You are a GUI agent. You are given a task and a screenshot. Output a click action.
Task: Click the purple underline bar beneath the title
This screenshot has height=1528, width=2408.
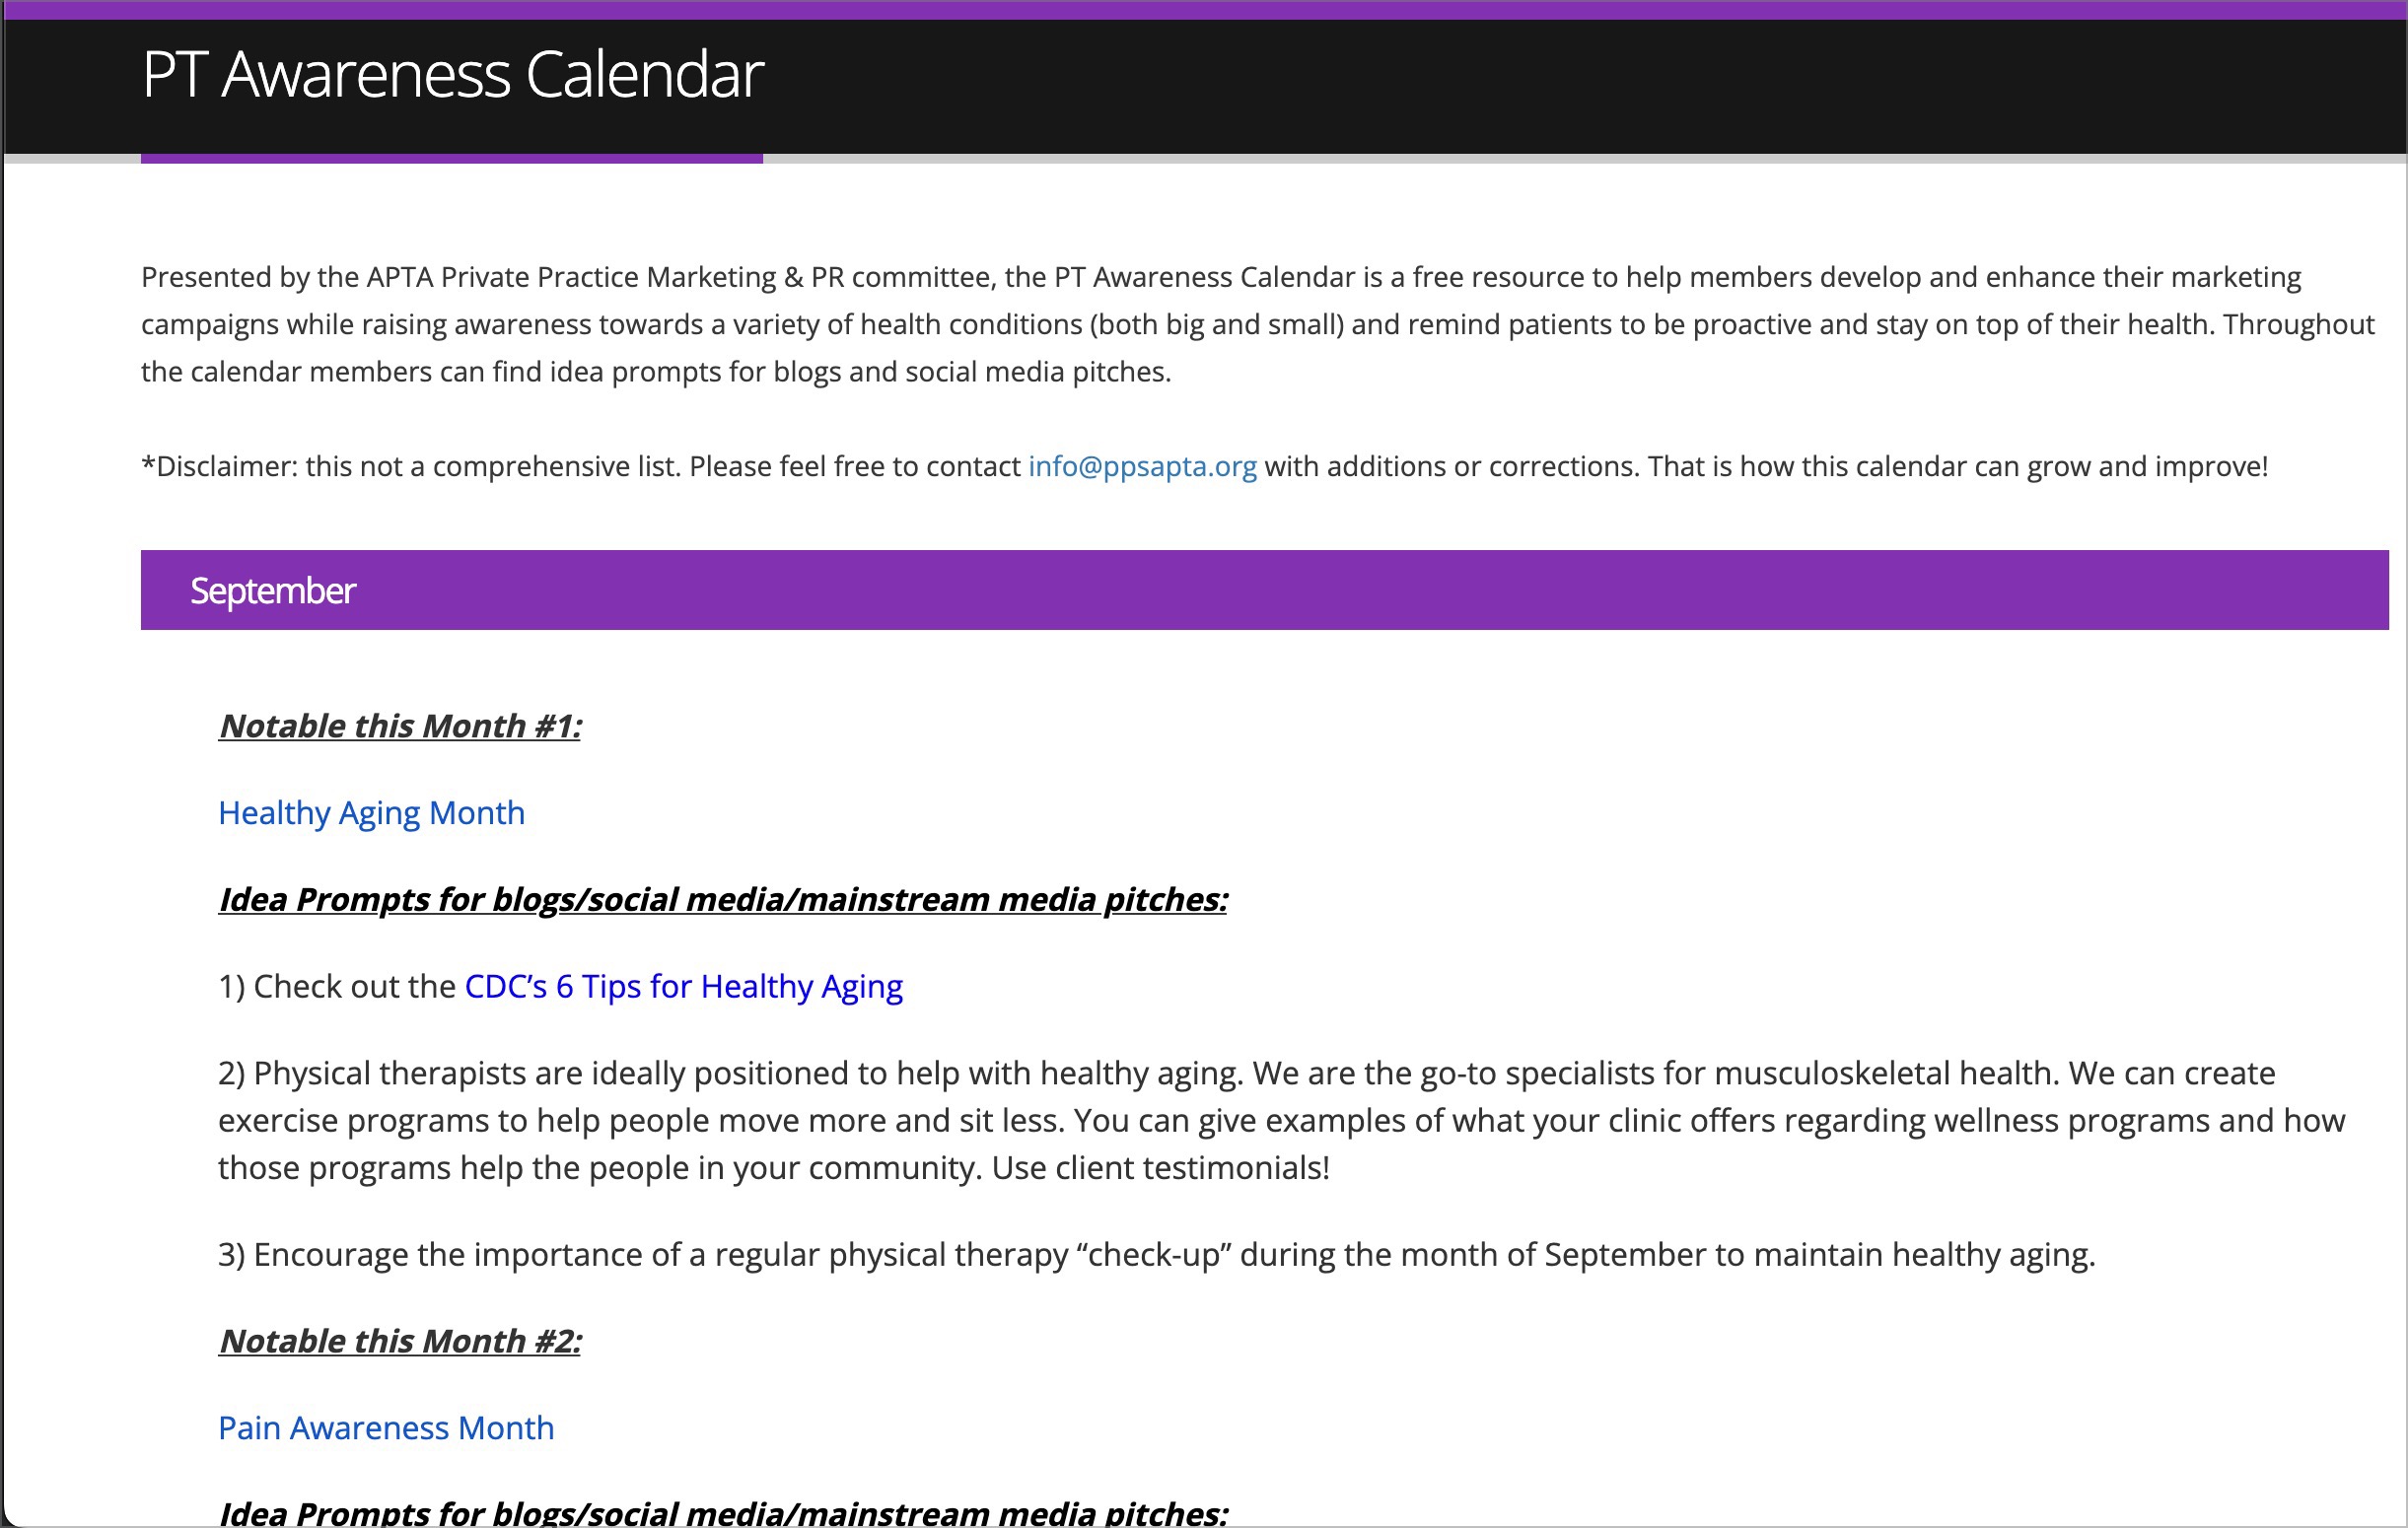451,158
